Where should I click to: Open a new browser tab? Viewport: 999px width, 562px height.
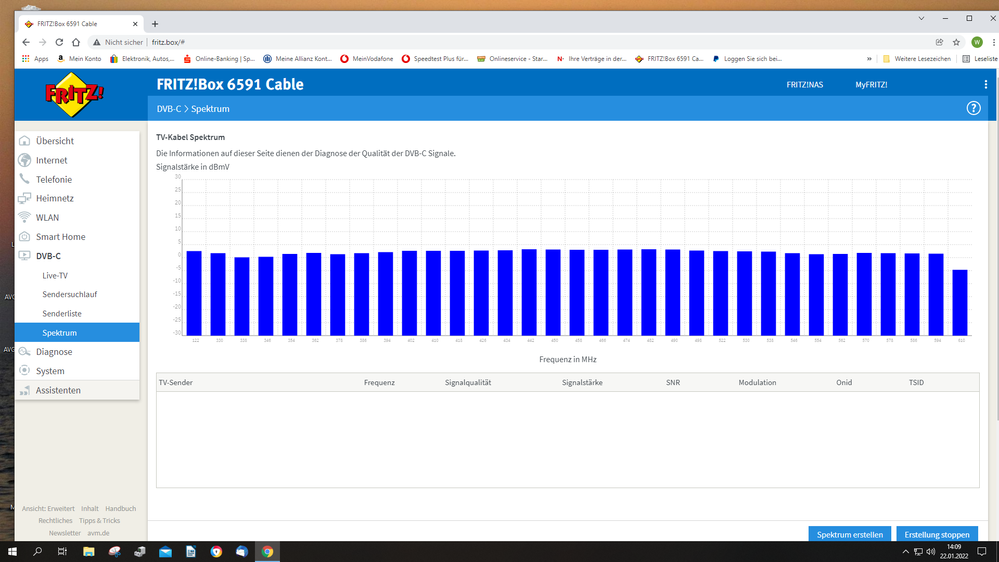tap(155, 24)
